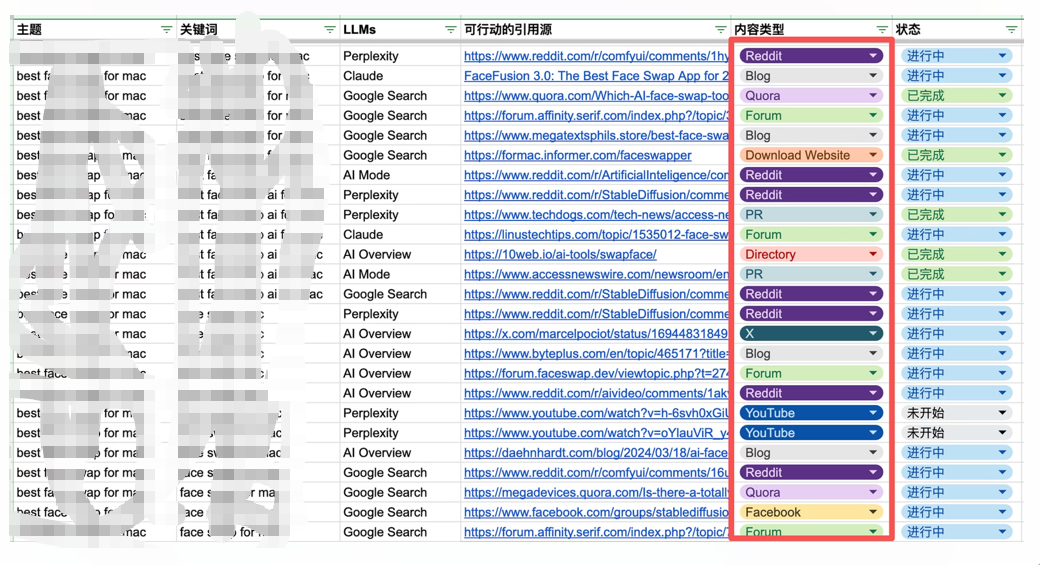
Task: Open the 状态 column filter icon
Action: click(x=1011, y=30)
